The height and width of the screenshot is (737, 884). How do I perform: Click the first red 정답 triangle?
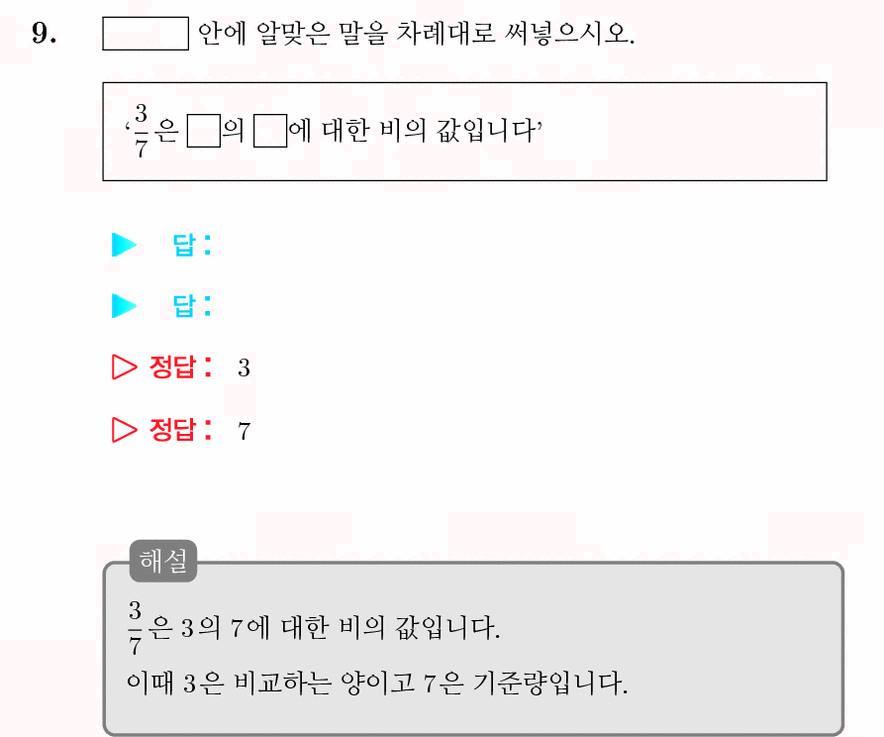(x=125, y=367)
